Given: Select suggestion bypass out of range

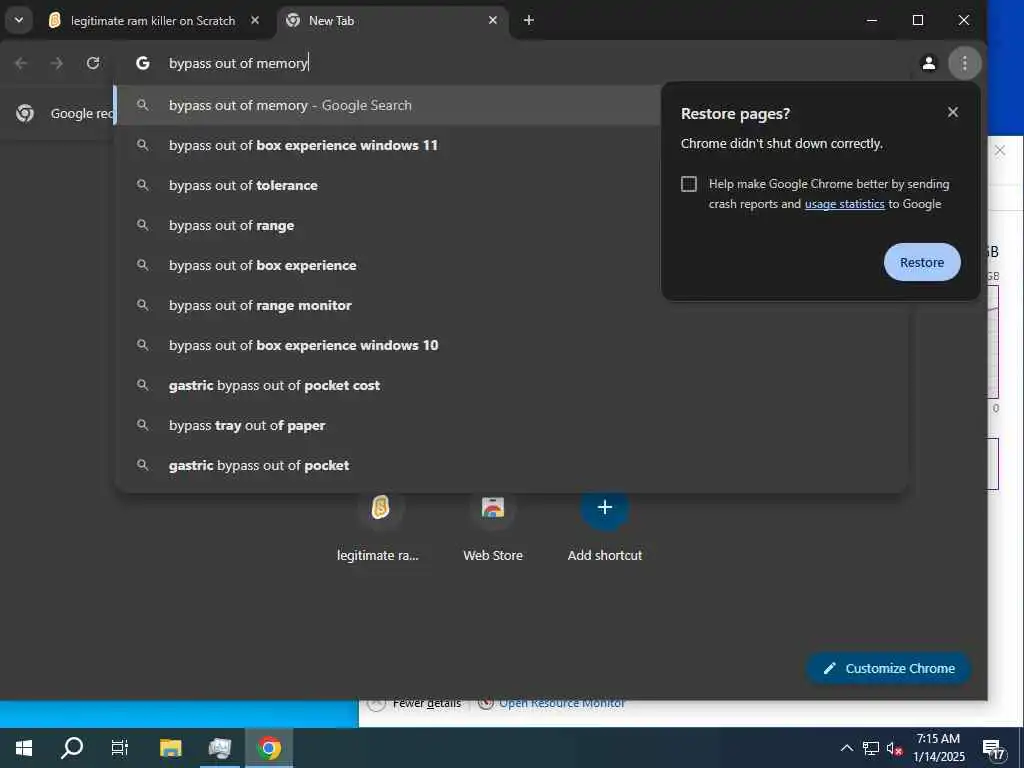Looking at the screenshot, I should tap(389, 225).
